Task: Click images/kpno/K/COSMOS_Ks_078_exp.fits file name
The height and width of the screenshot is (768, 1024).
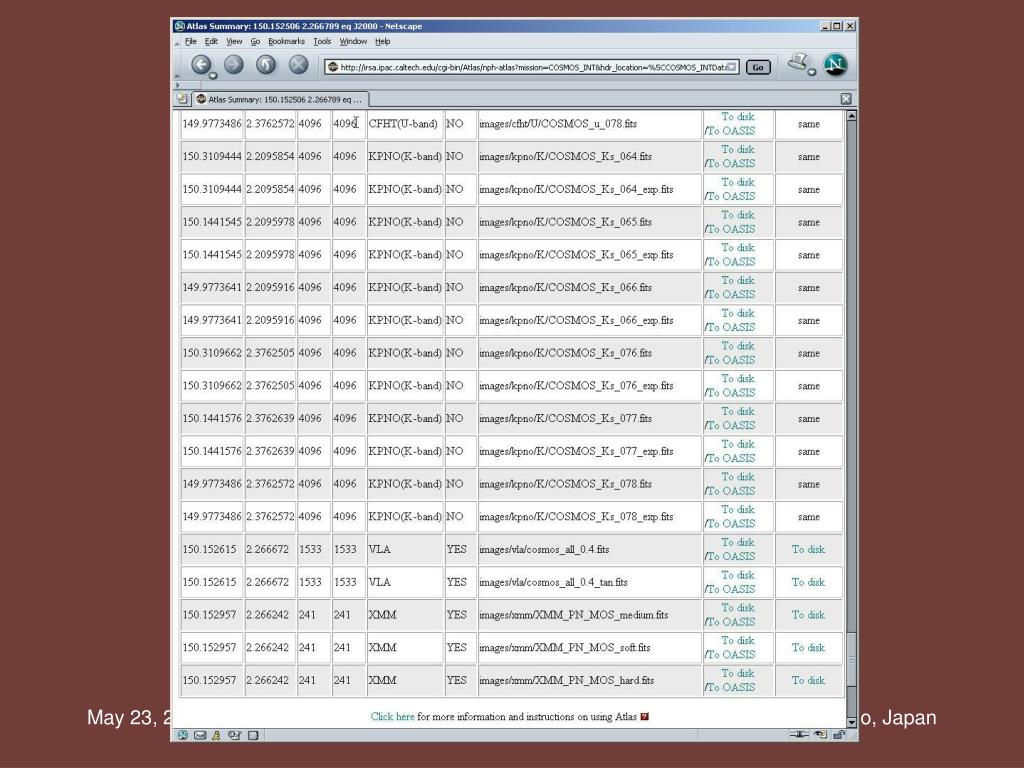Action: [x=576, y=517]
